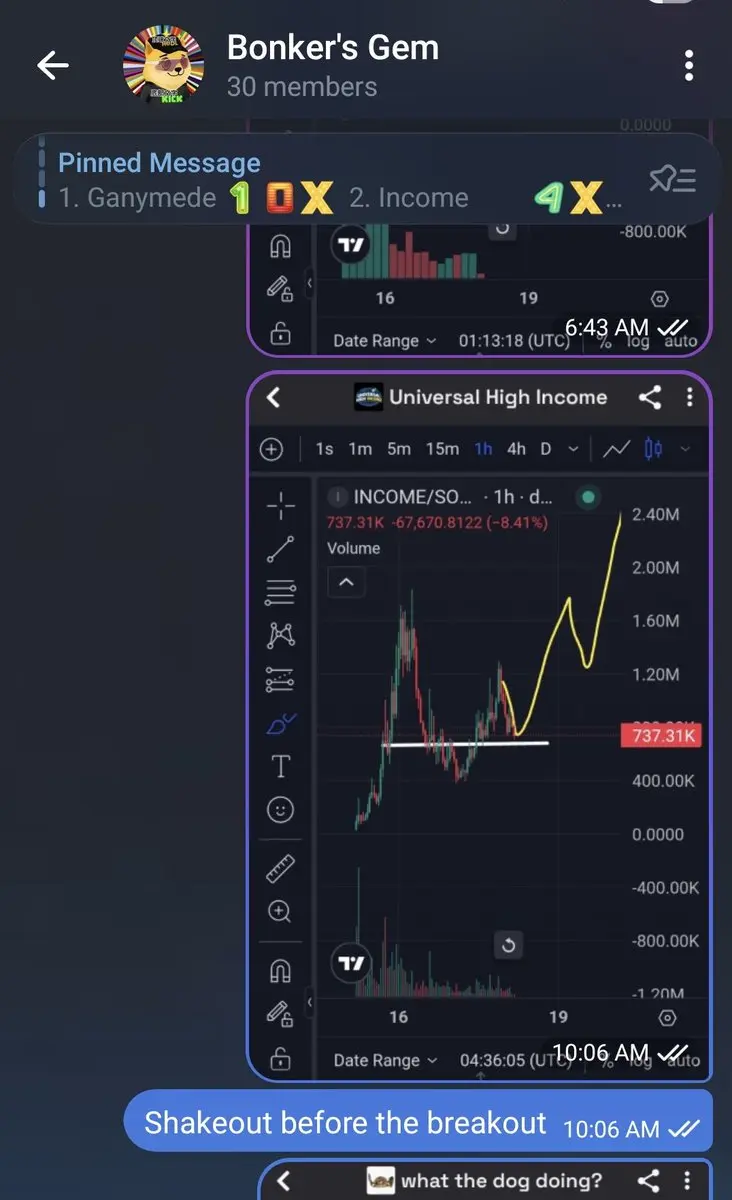Select the Fibonacci horizontal lines tool
732x1200 pixels.
(281, 593)
